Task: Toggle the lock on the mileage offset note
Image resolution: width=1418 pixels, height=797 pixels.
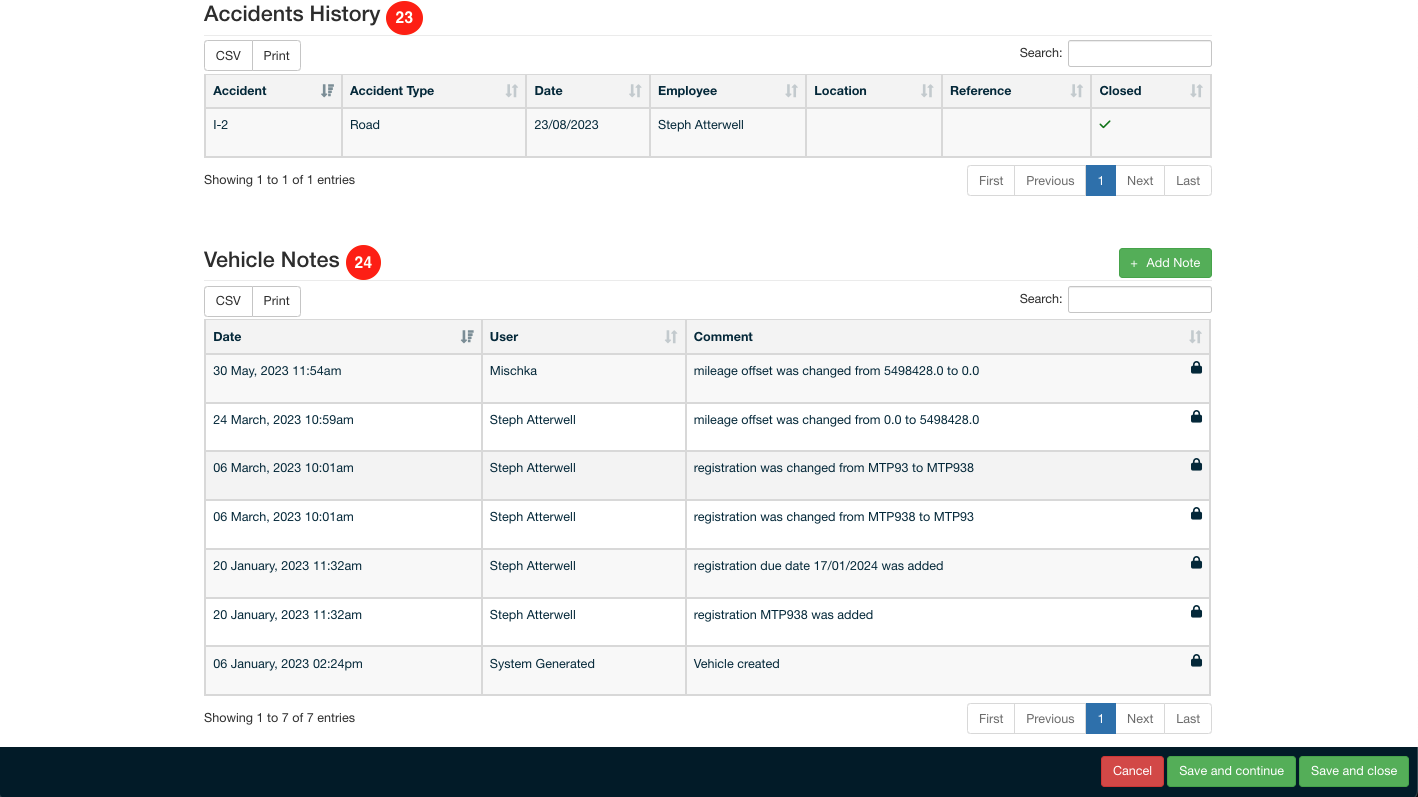Action: tap(1196, 368)
